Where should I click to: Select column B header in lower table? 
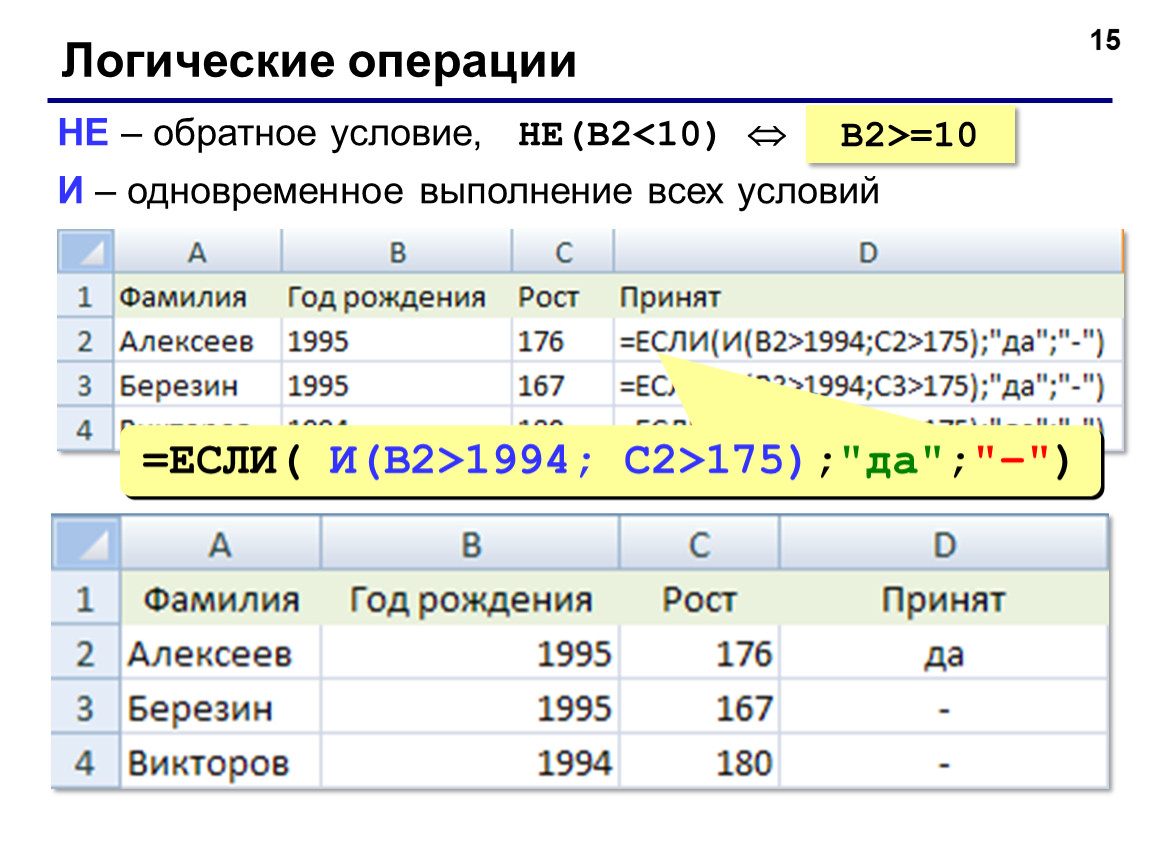click(470, 543)
